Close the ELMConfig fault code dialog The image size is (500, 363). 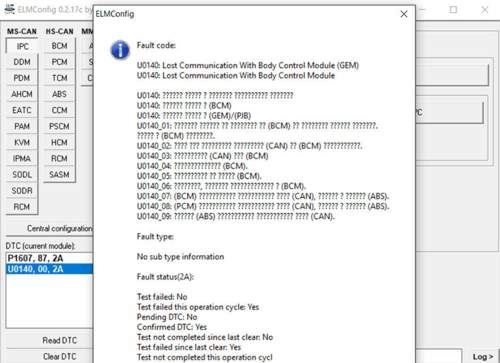tap(404, 14)
